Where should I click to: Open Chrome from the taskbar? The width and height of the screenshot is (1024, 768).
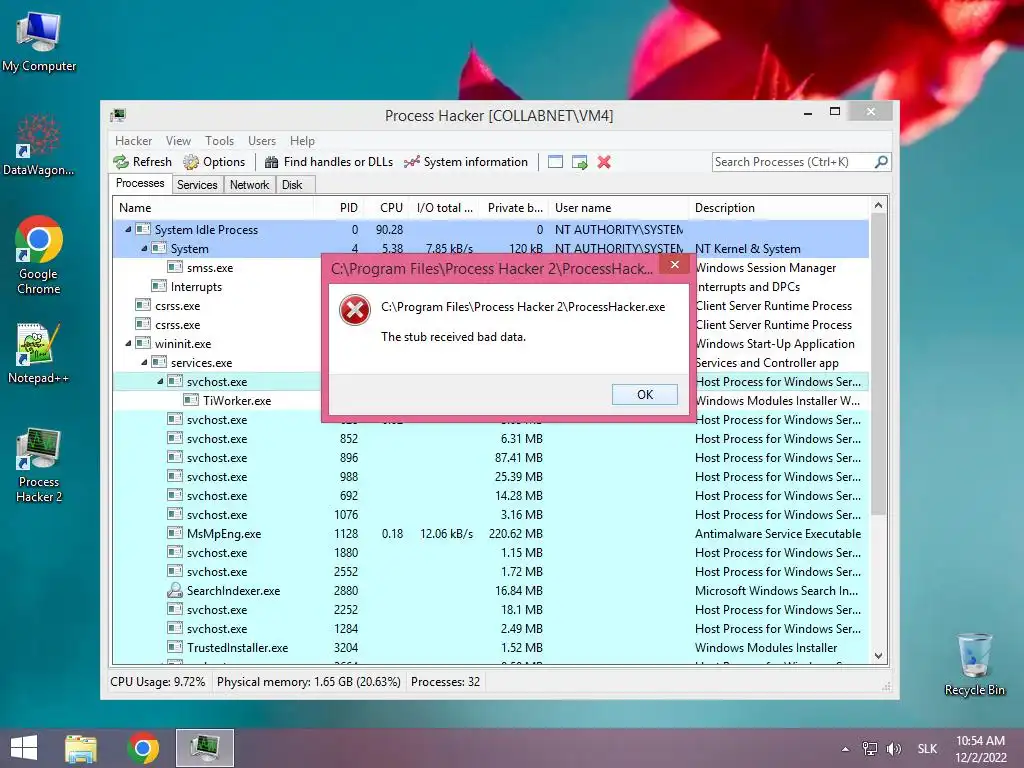(x=143, y=748)
